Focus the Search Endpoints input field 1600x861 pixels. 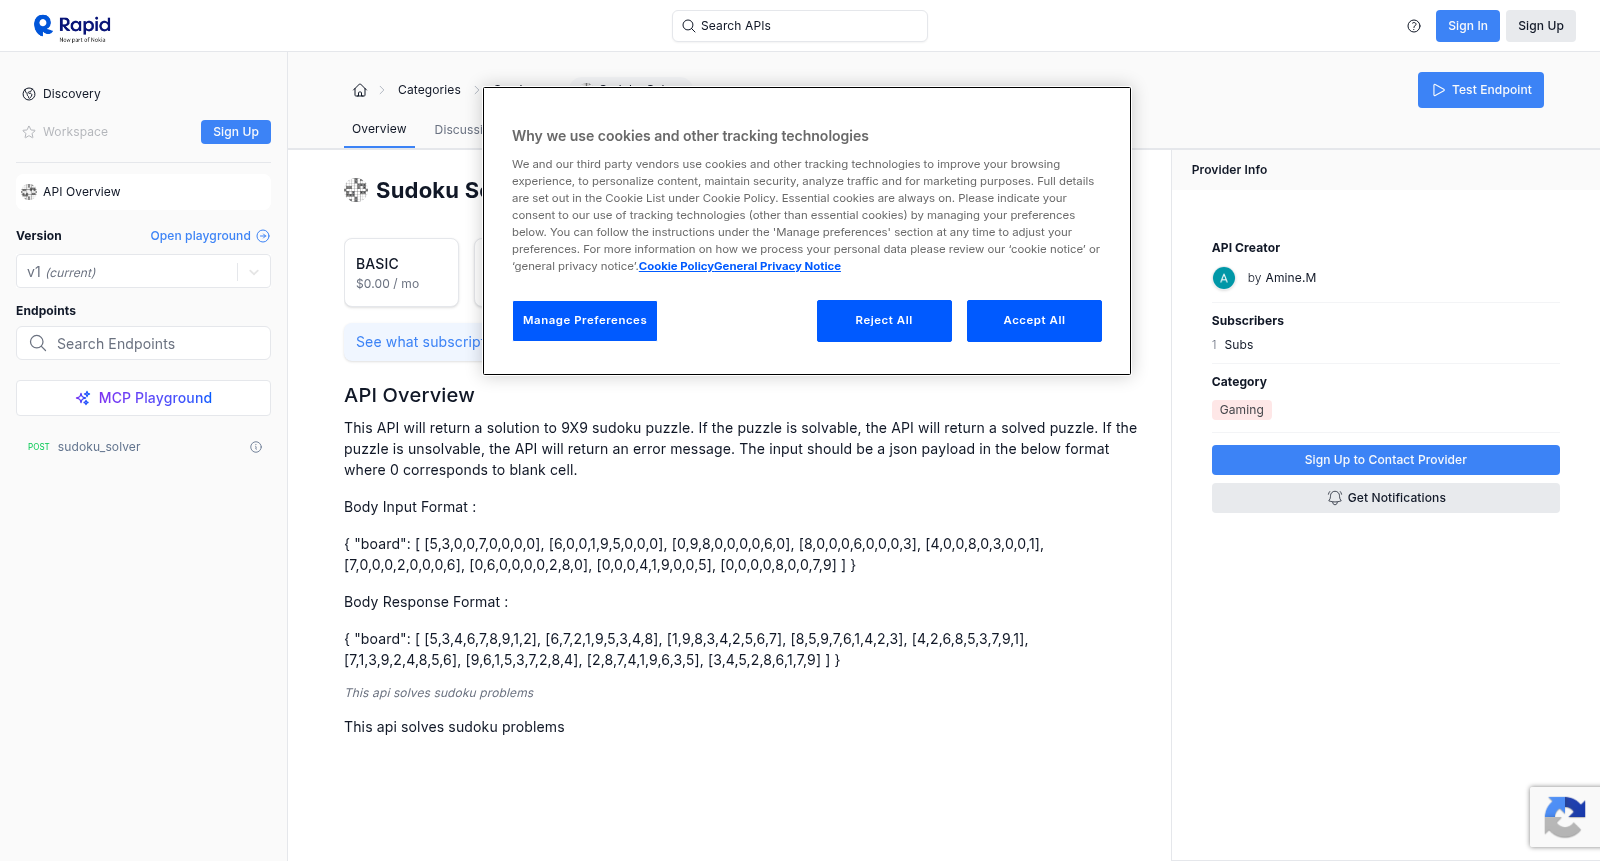(x=143, y=343)
